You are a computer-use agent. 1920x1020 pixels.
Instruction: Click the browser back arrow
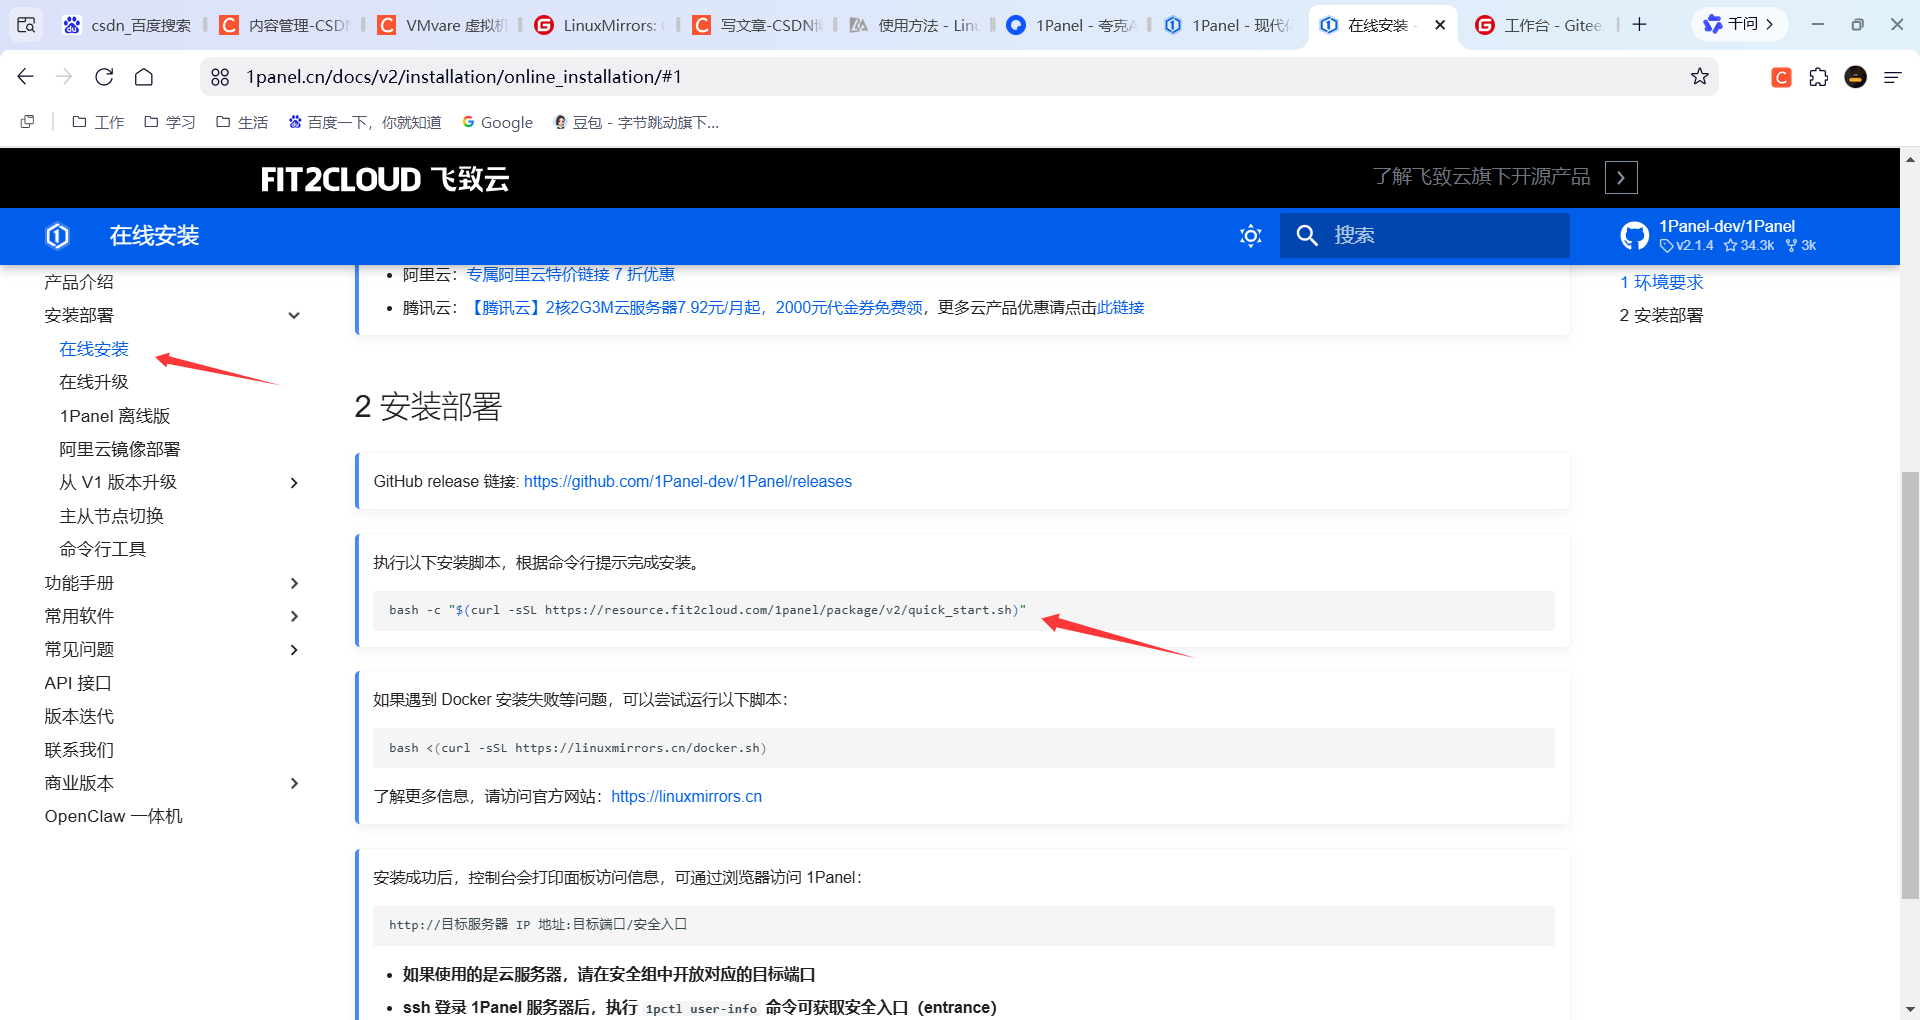click(x=26, y=77)
